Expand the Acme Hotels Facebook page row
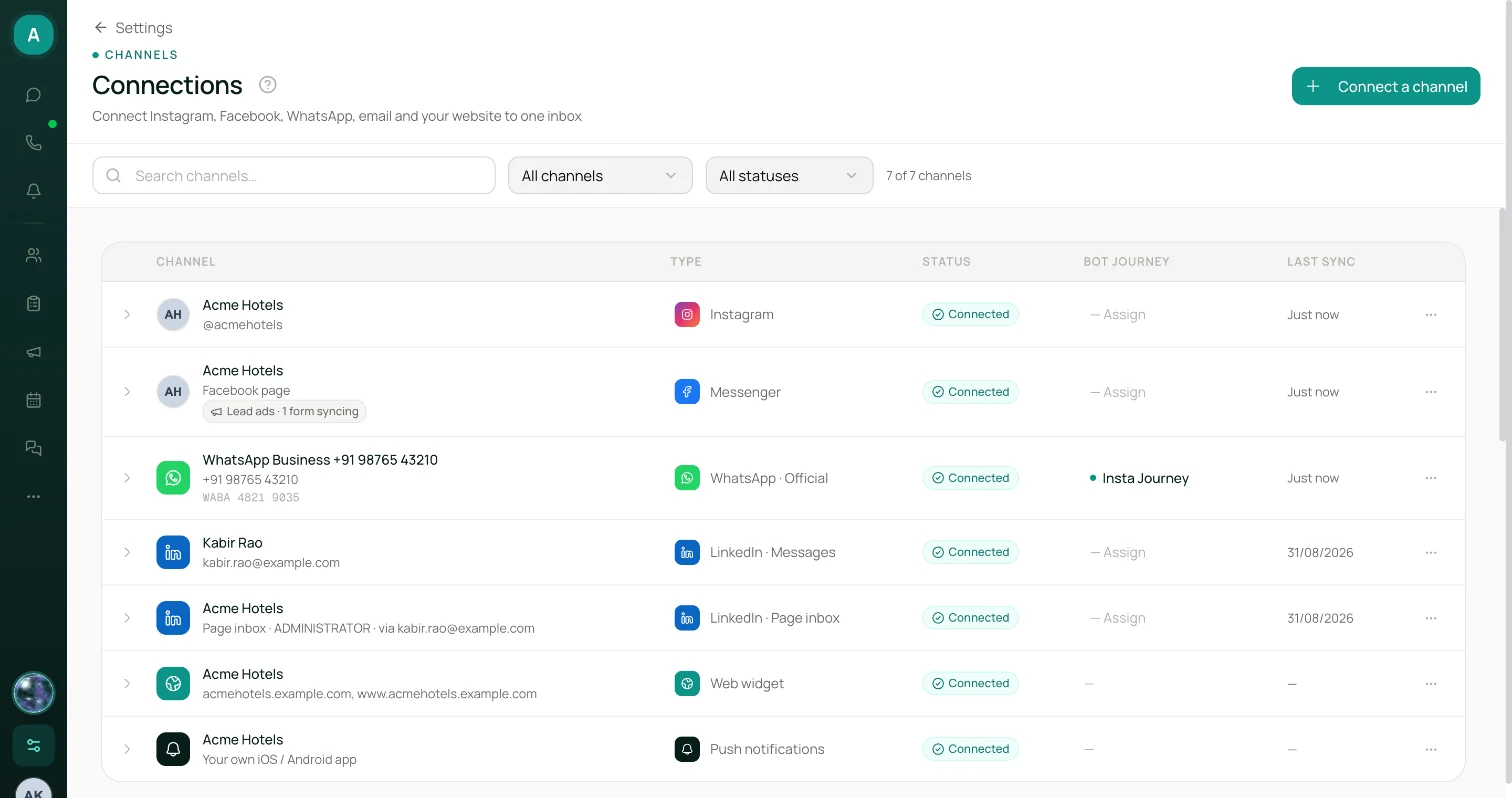 [127, 392]
